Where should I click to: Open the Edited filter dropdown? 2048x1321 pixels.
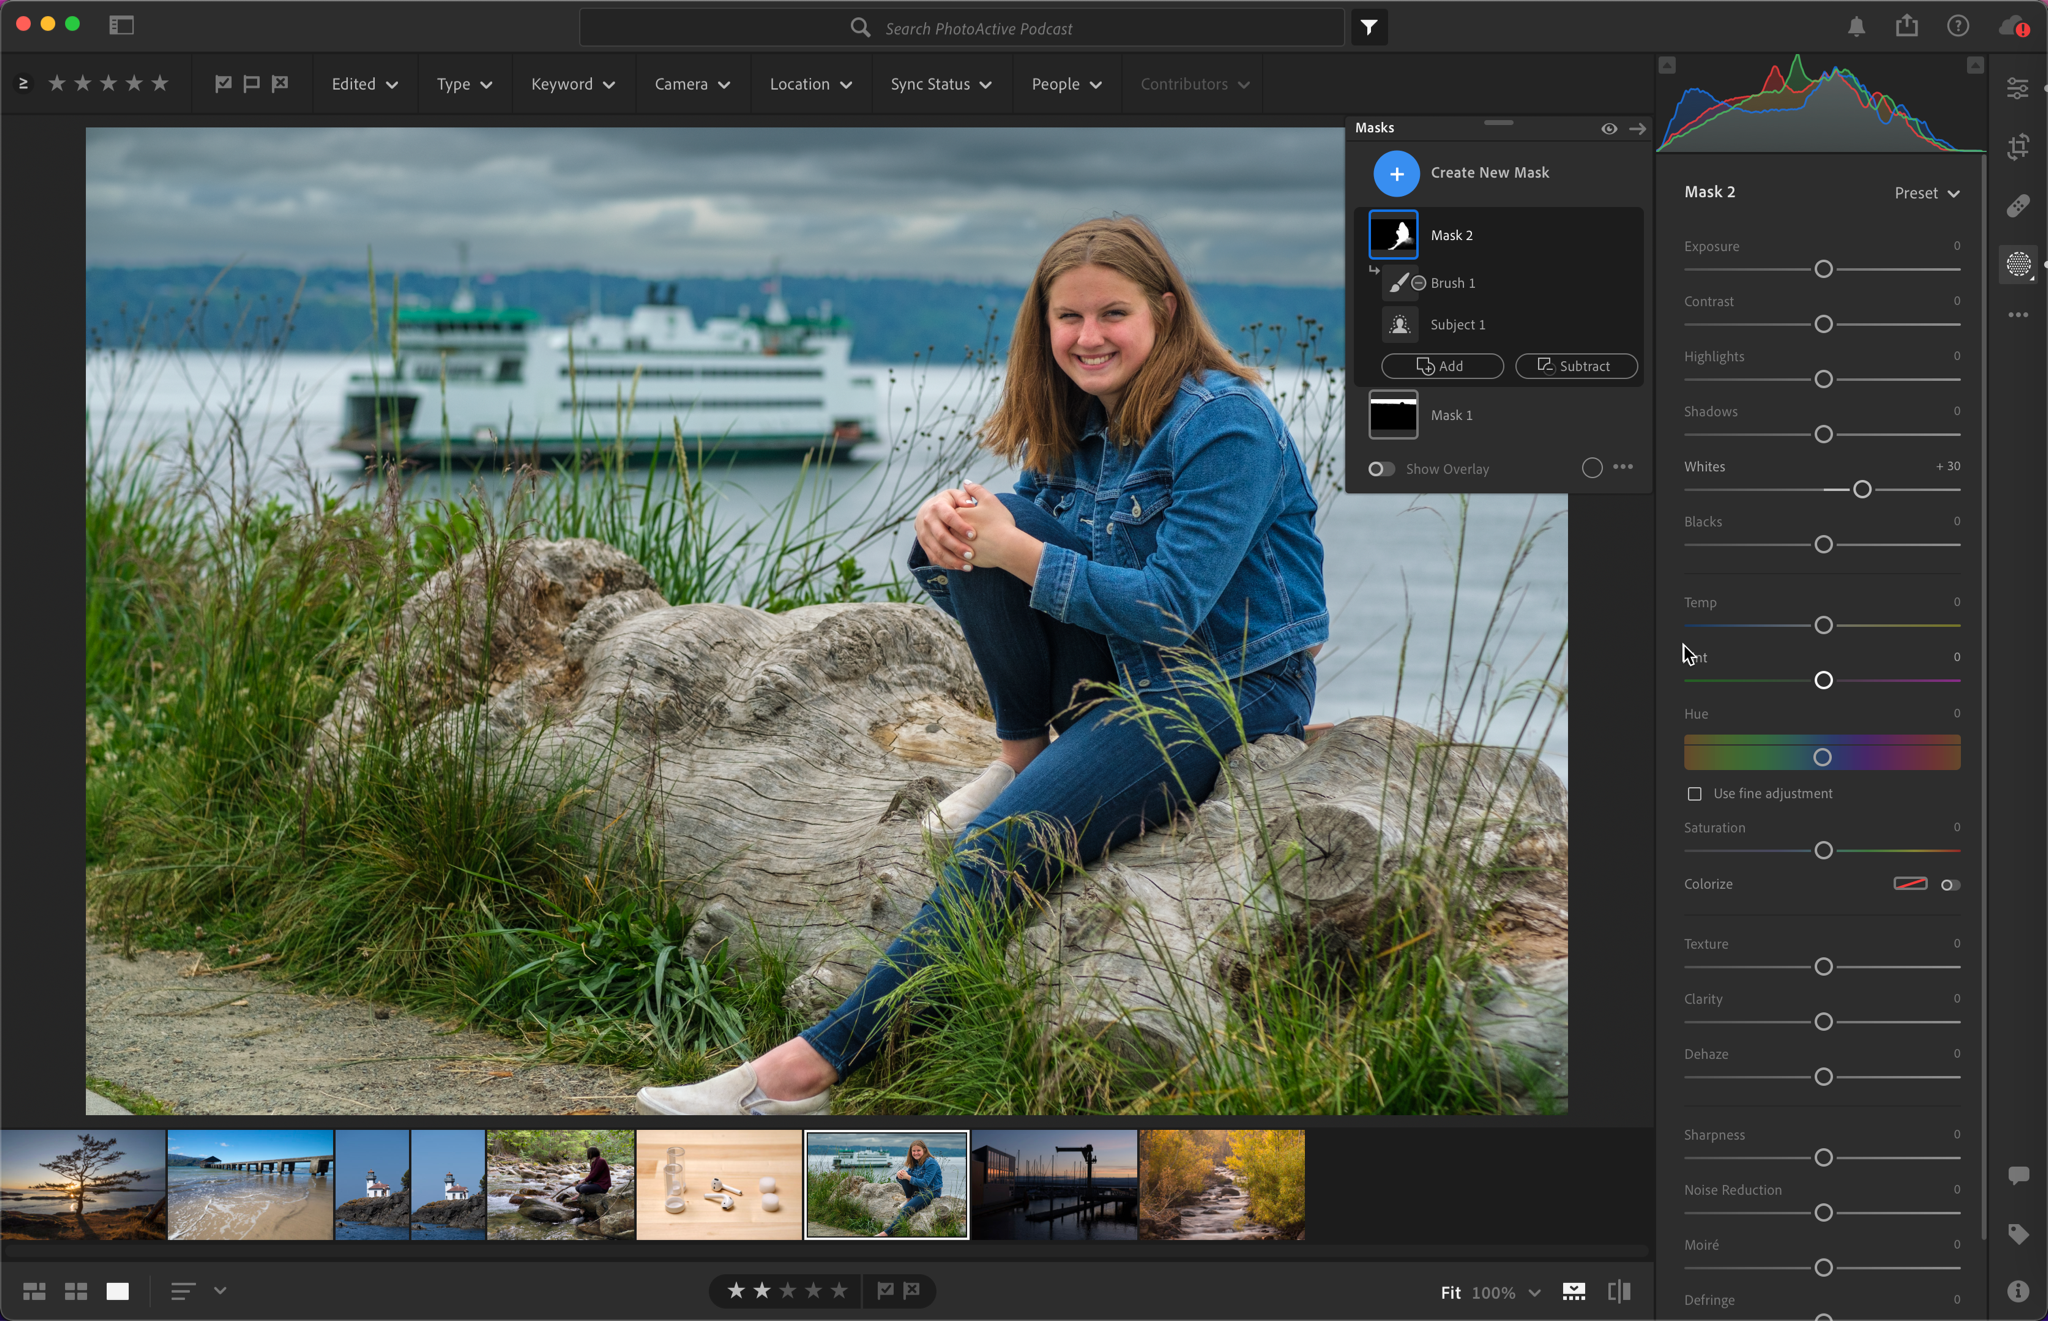[365, 84]
